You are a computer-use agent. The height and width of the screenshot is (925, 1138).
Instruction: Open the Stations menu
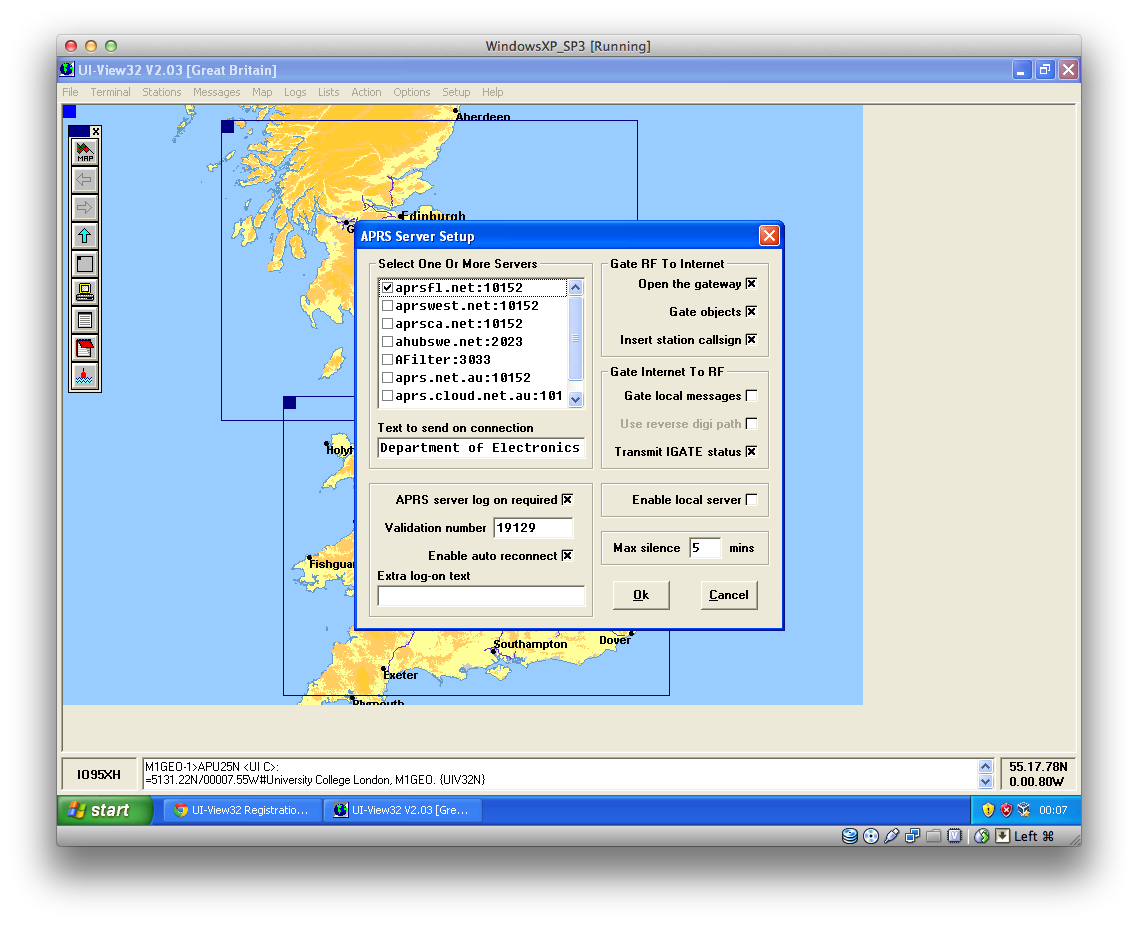[161, 92]
